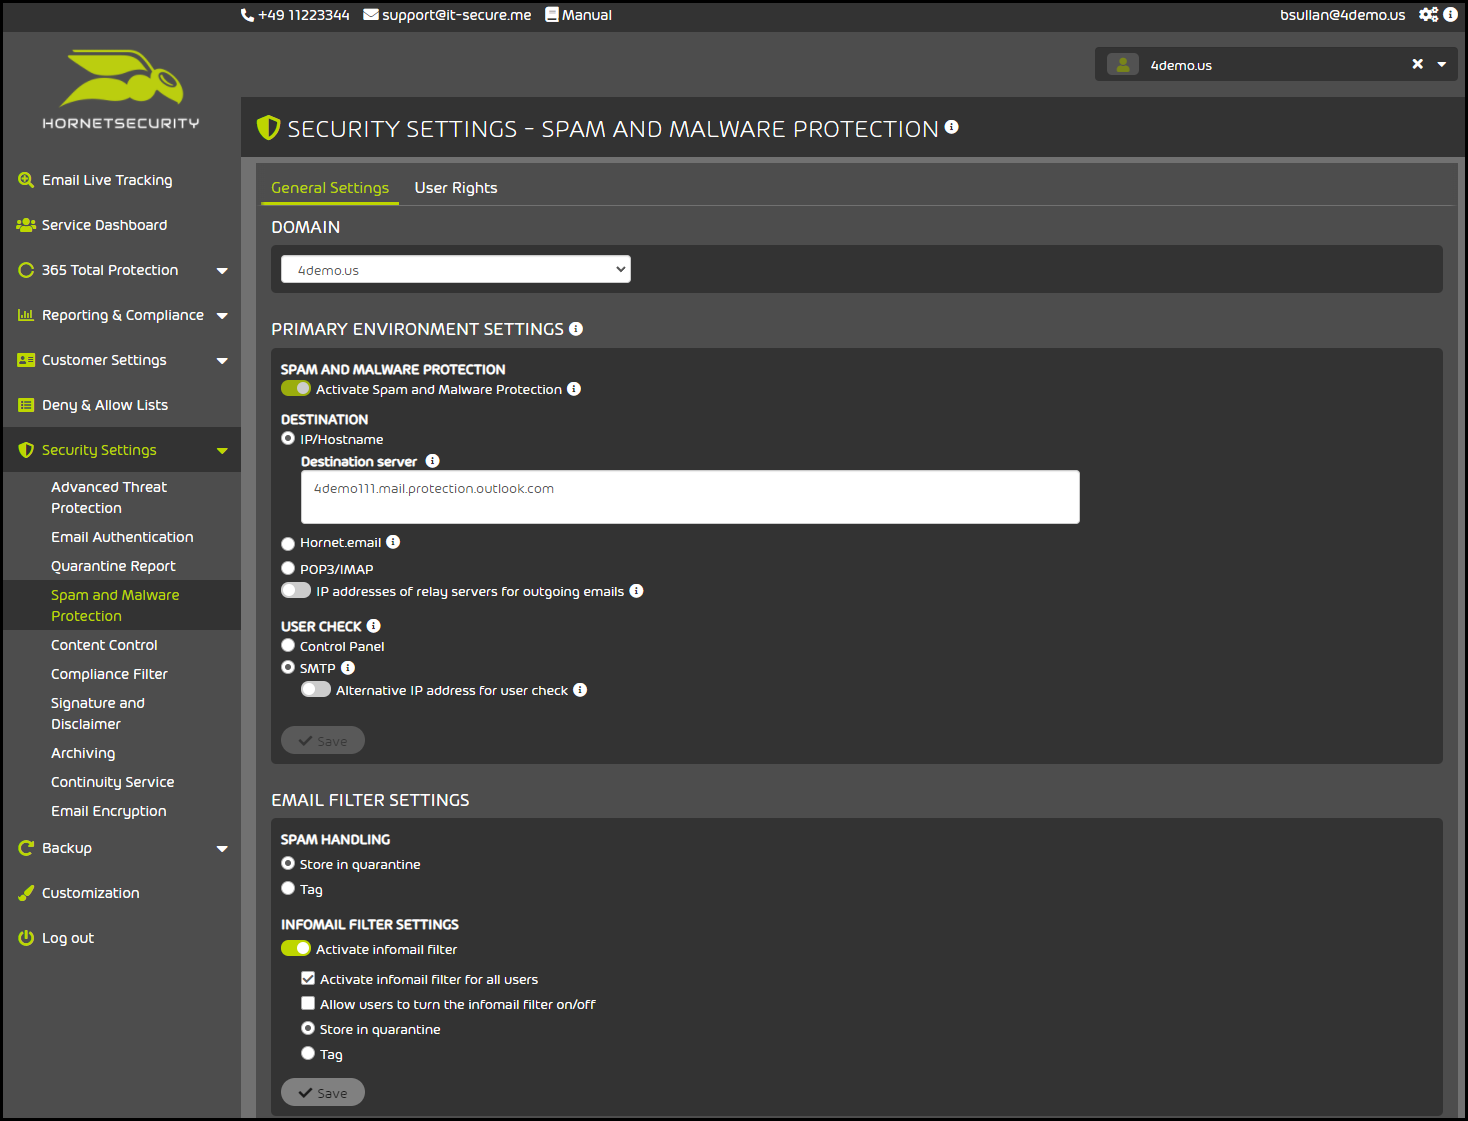This screenshot has width=1468, height=1121.
Task: Click the Deny & Allow Lists icon
Action: (26, 405)
